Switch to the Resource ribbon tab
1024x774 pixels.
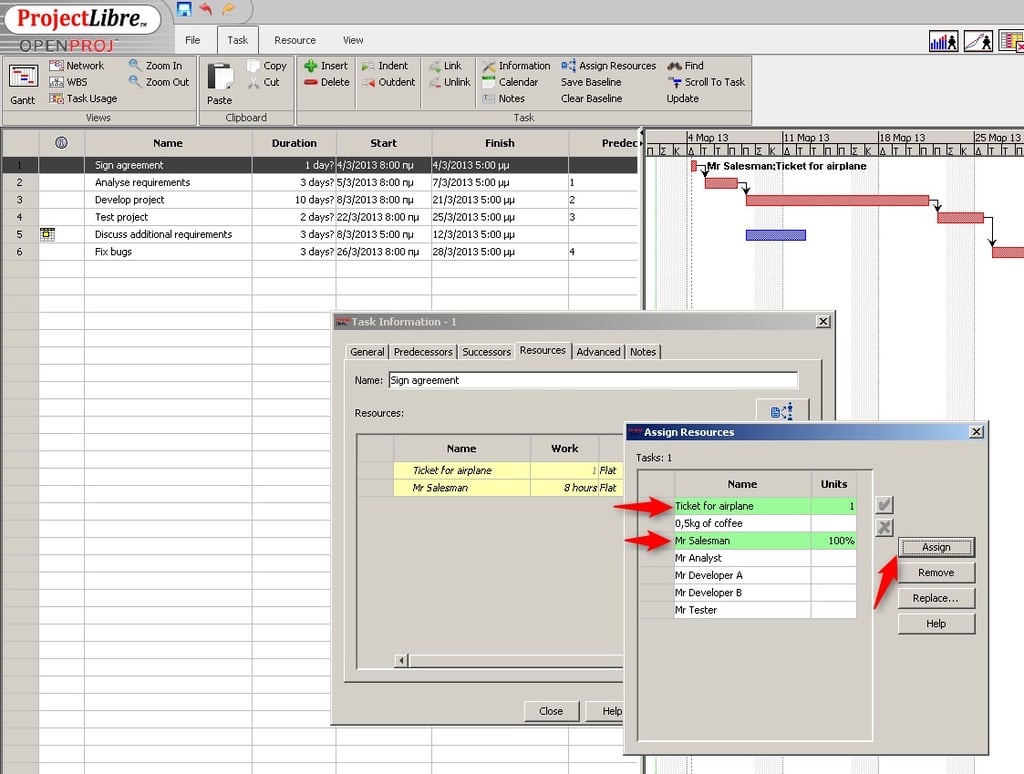click(x=294, y=40)
